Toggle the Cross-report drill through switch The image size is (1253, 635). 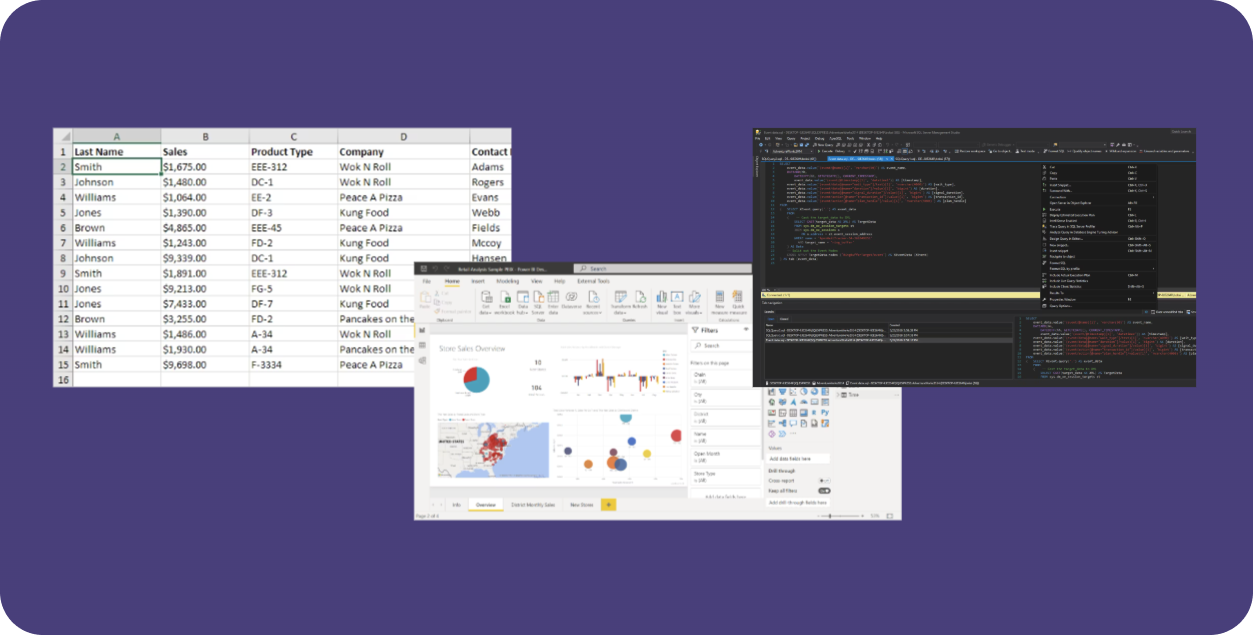click(x=824, y=481)
